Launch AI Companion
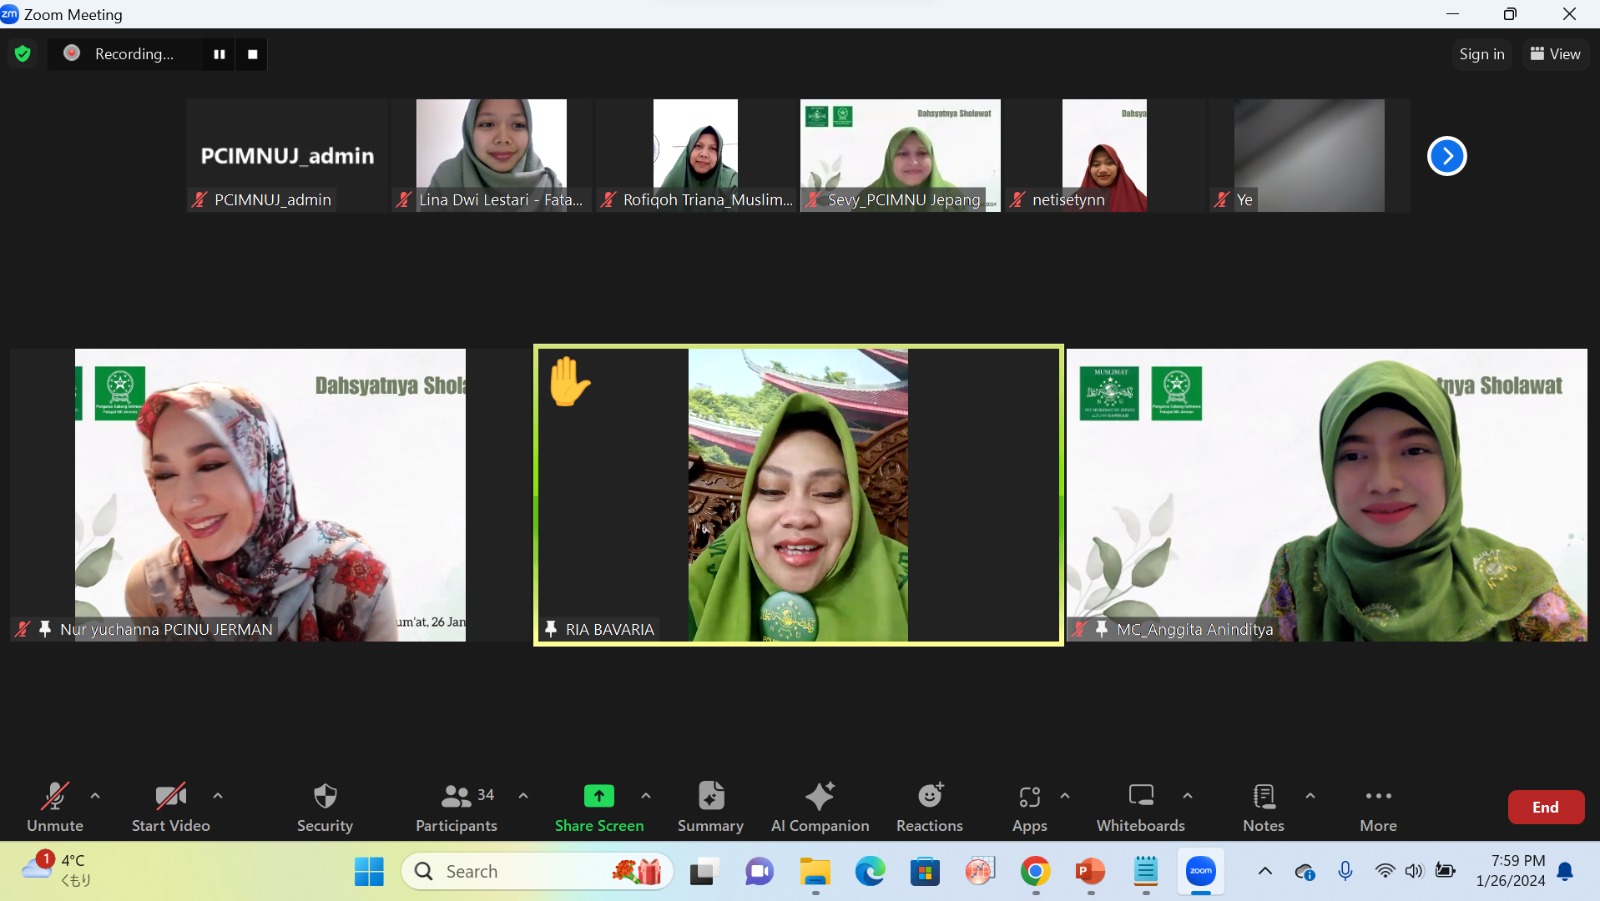Image resolution: width=1600 pixels, height=901 pixels. [x=819, y=806]
